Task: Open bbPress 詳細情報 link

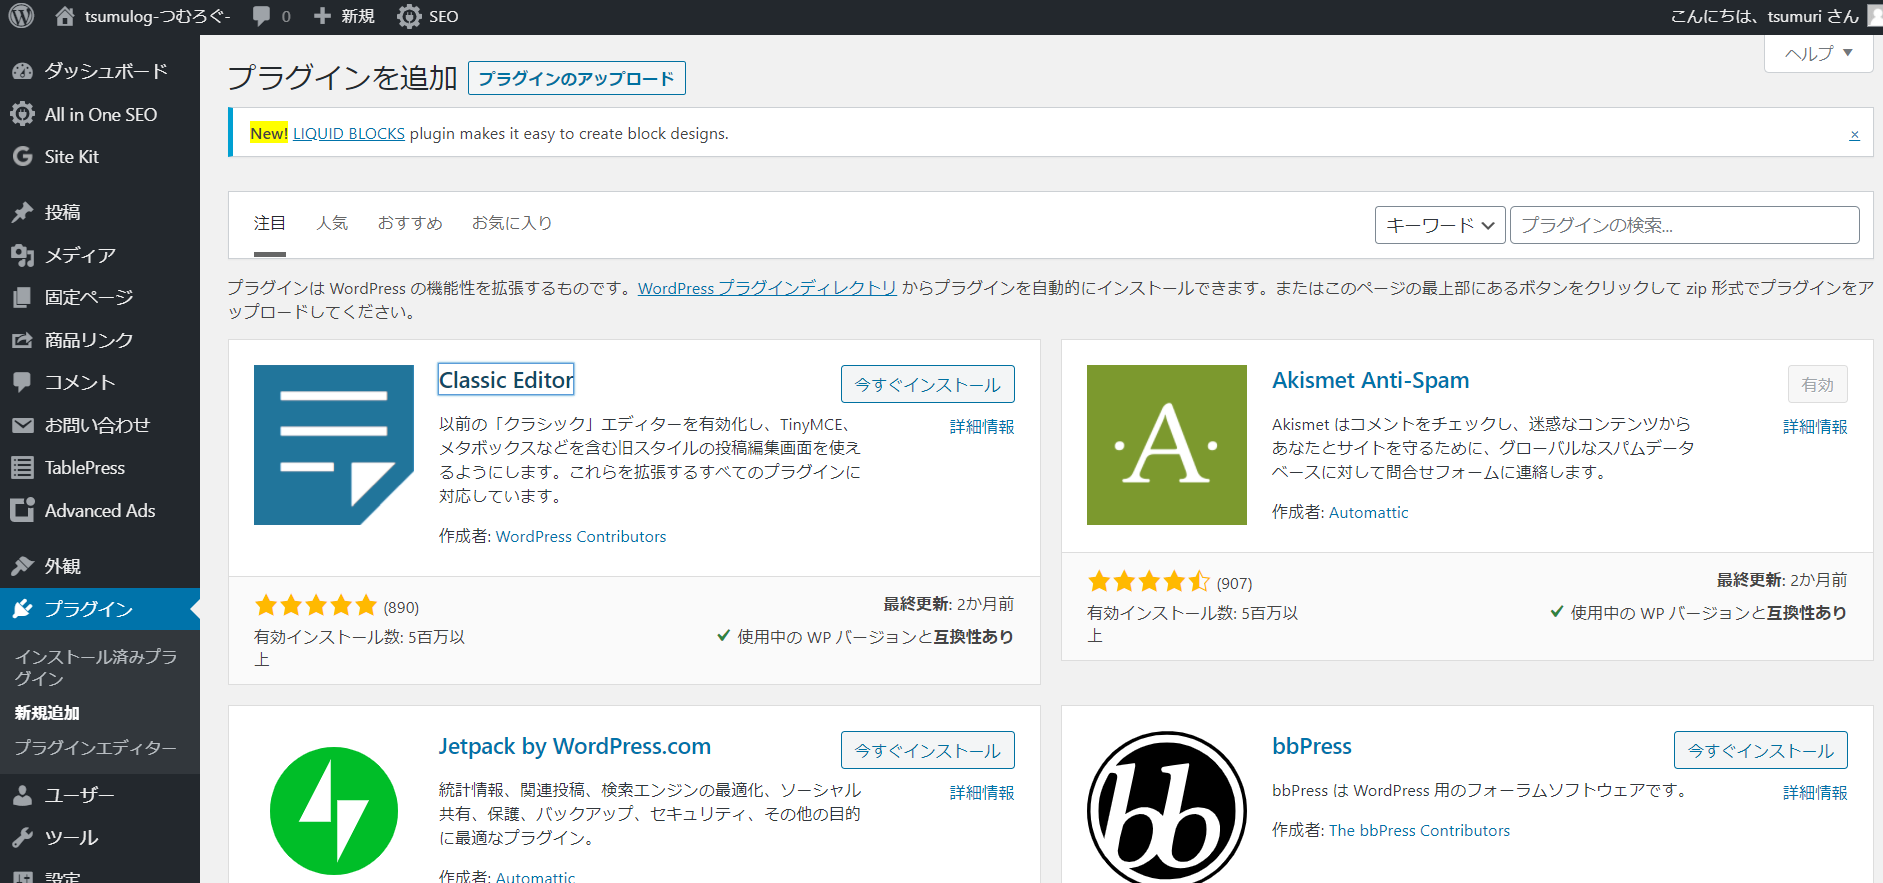Action: (x=1815, y=793)
